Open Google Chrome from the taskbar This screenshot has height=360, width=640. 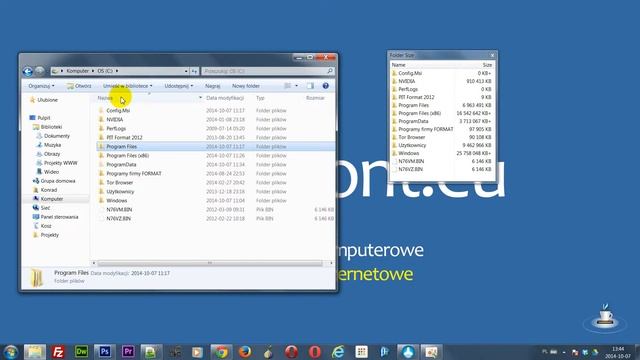221,352
